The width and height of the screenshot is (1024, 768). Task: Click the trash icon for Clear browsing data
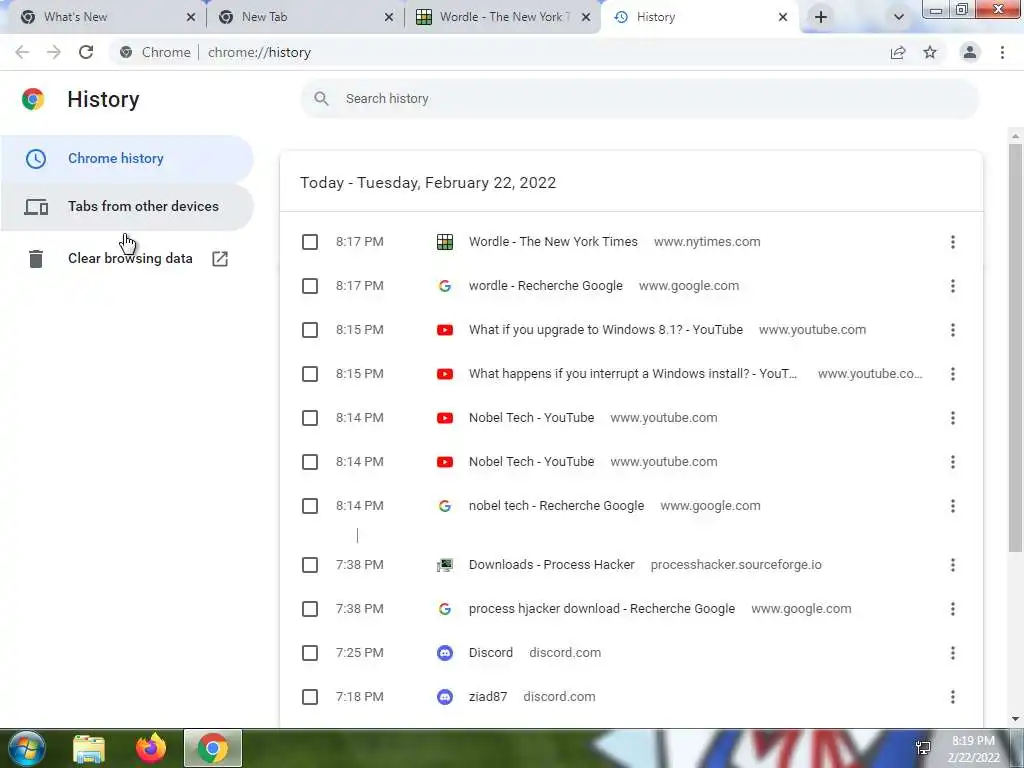tap(36, 259)
